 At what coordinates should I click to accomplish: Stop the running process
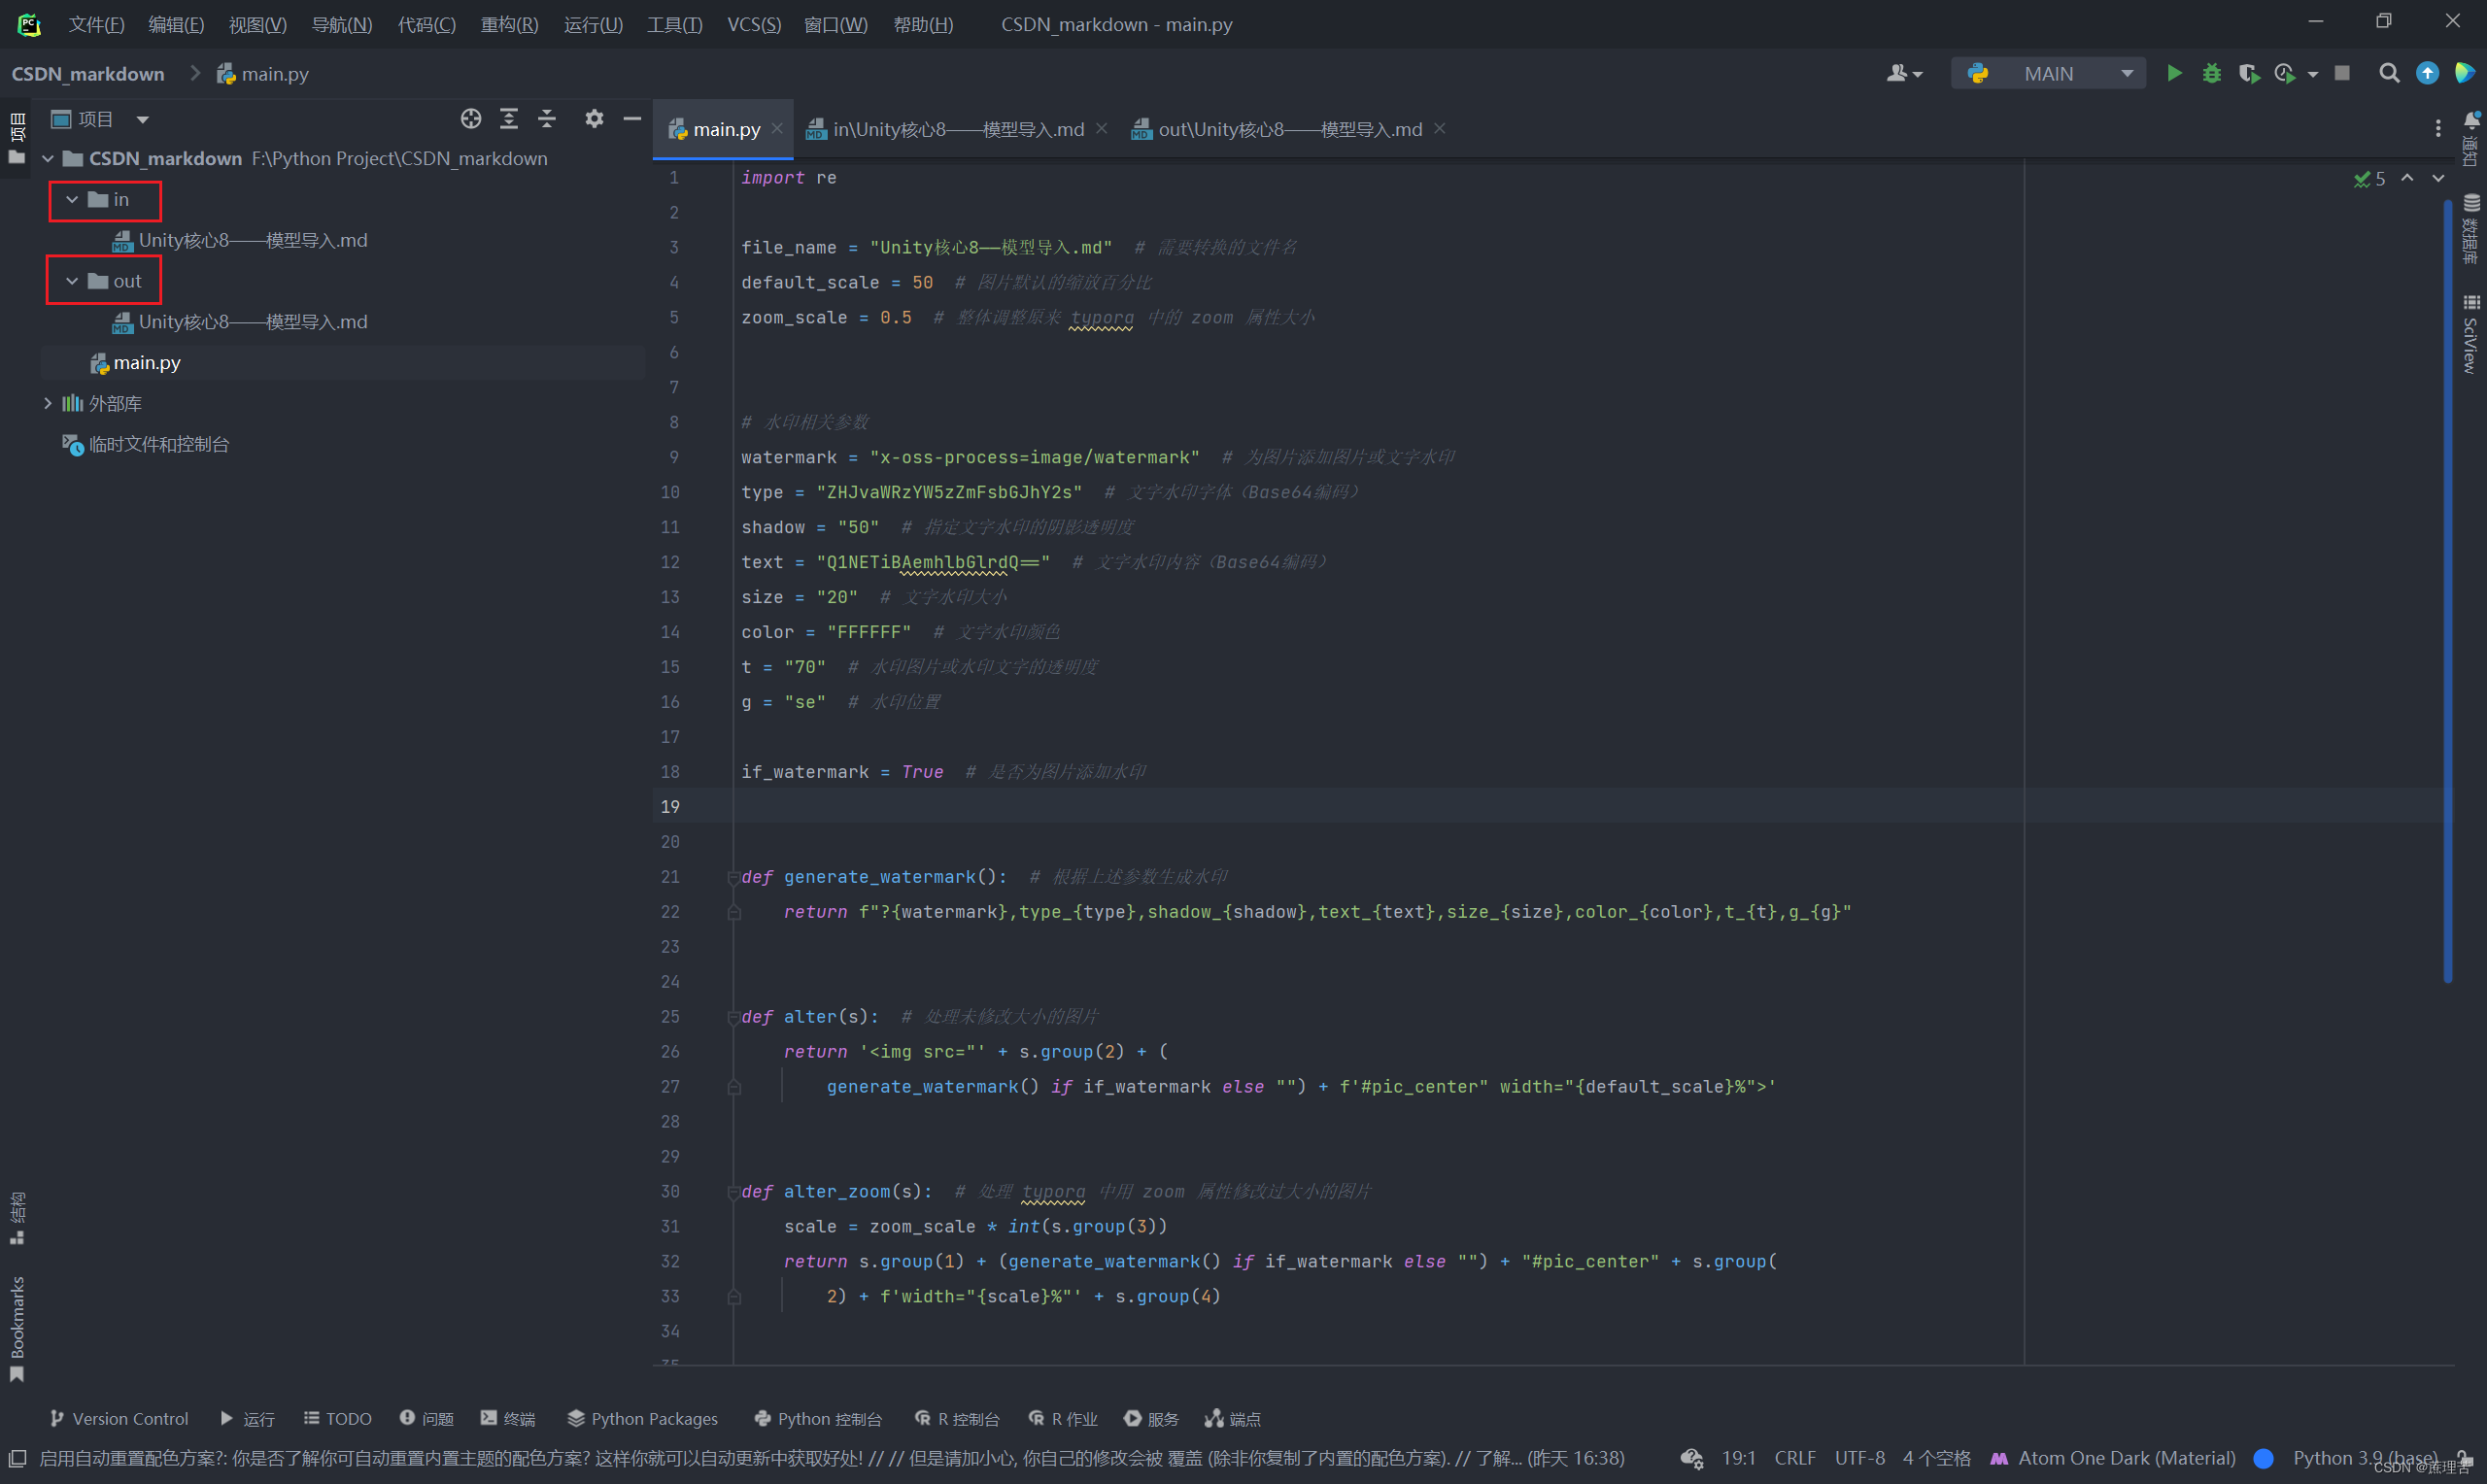[2342, 73]
